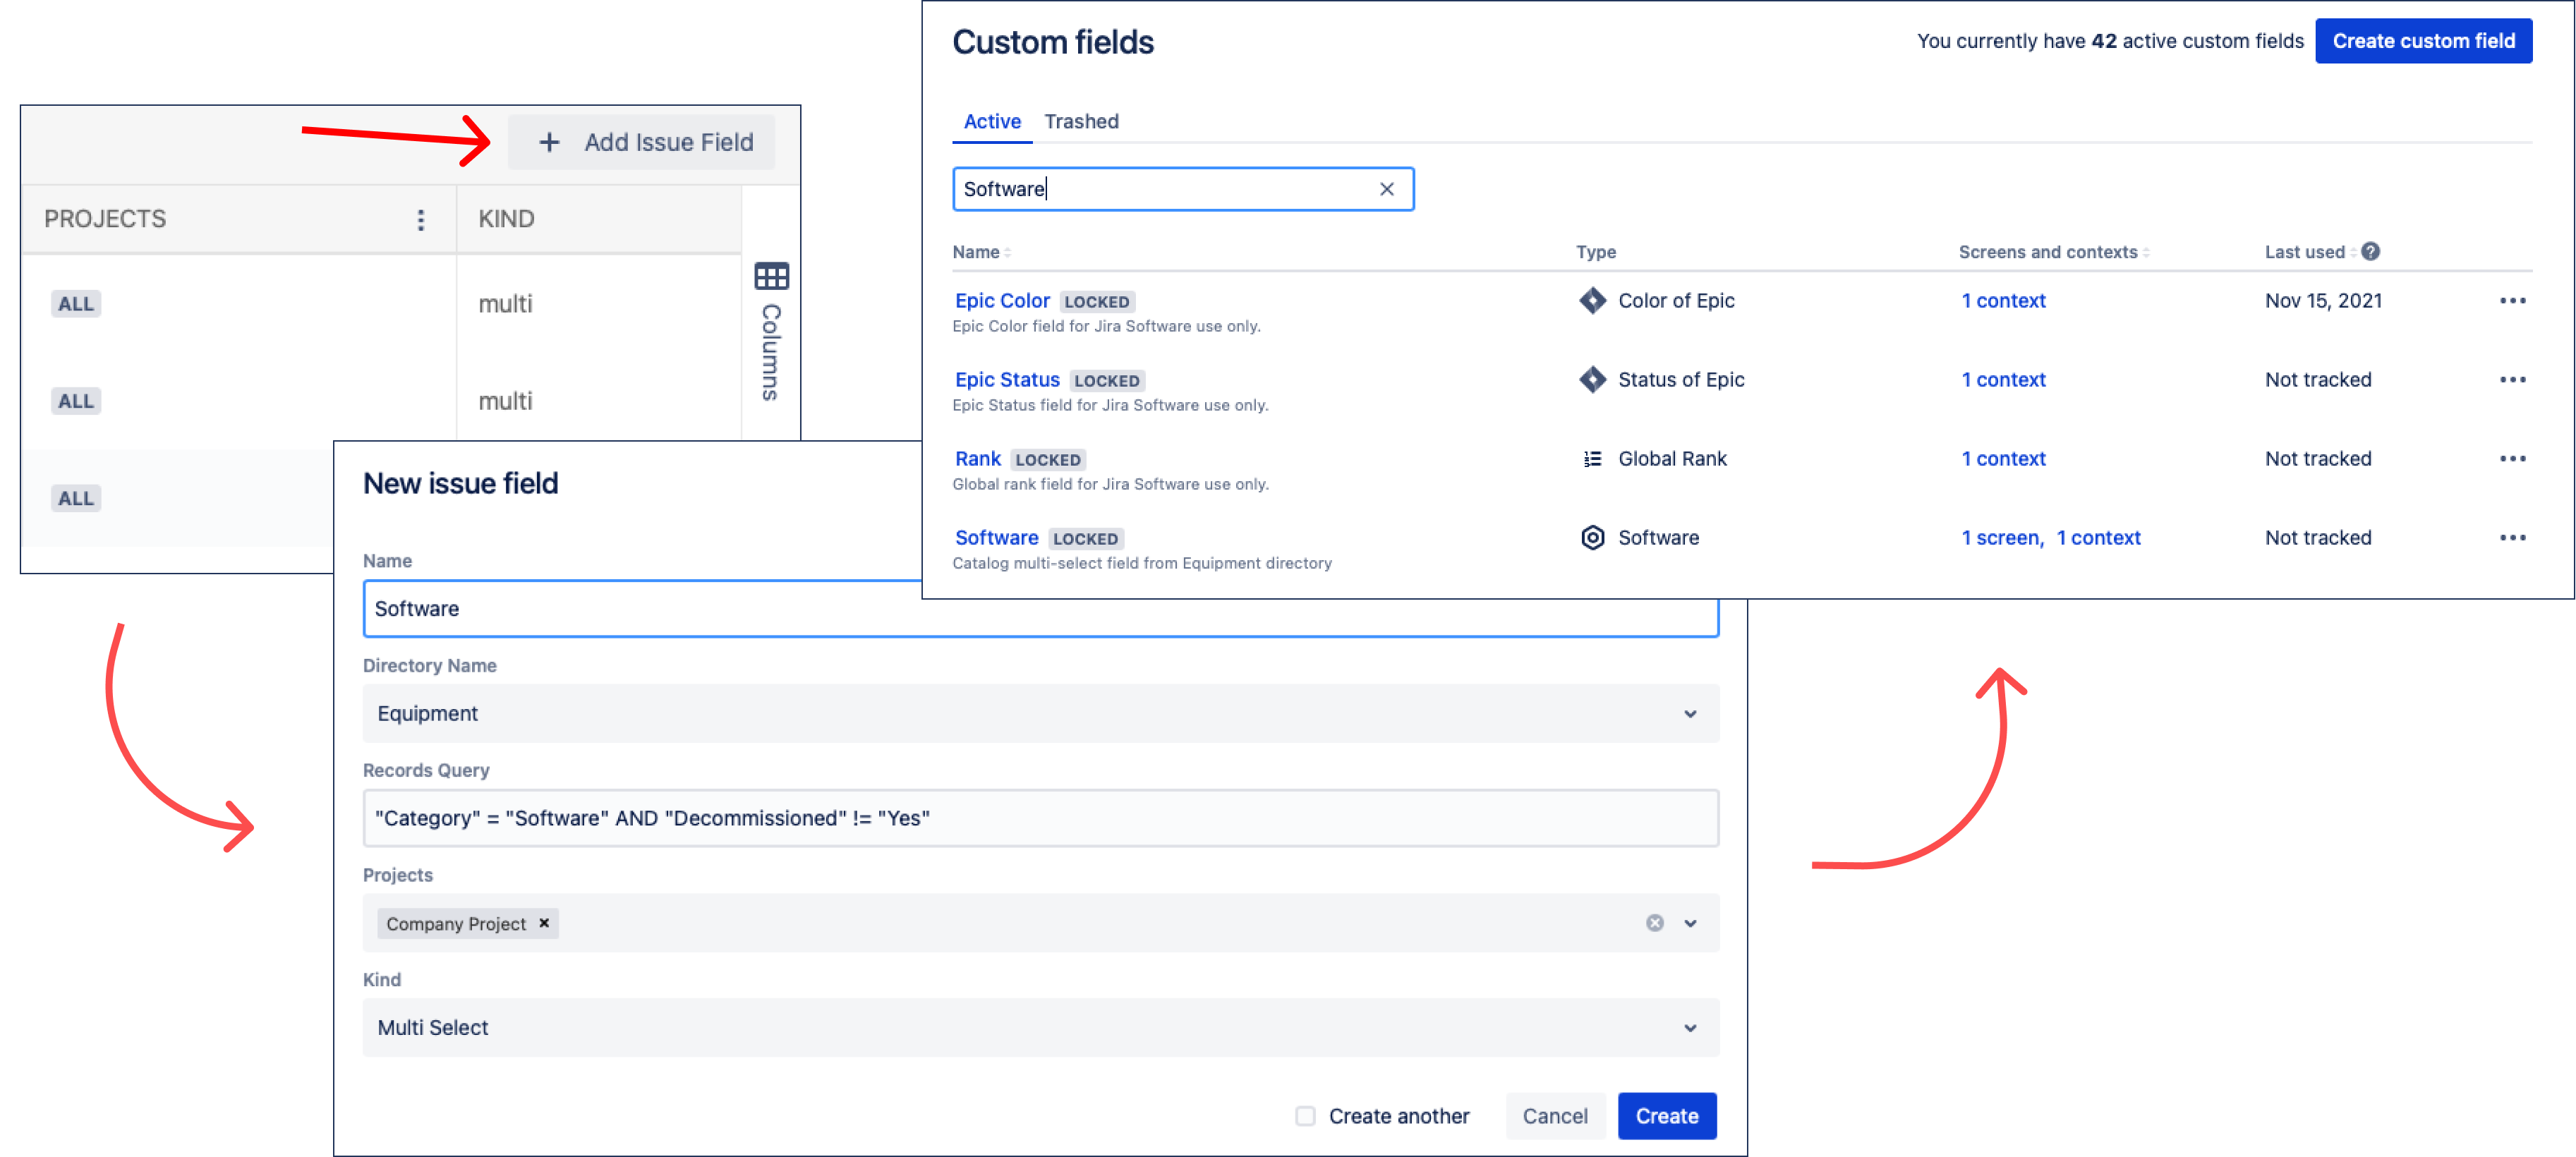Enable Create another checkbox
This screenshot has width=2576, height=1157.
[x=1305, y=1116]
